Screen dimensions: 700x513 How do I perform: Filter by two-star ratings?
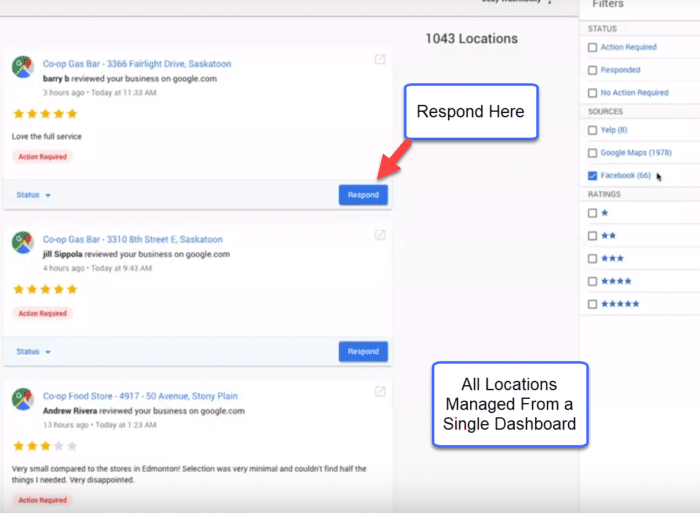[592, 236]
